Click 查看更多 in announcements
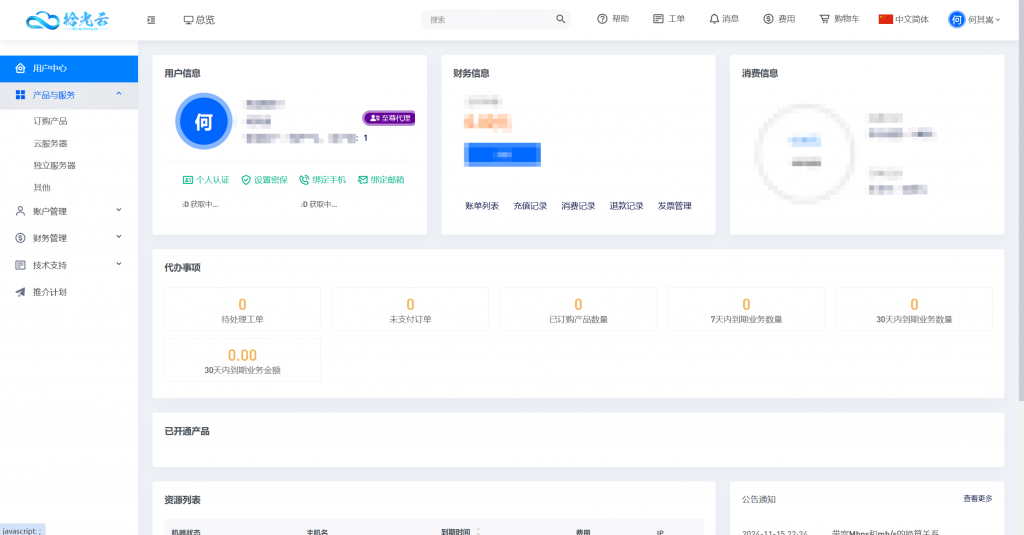1024x535 pixels. click(x=977, y=498)
